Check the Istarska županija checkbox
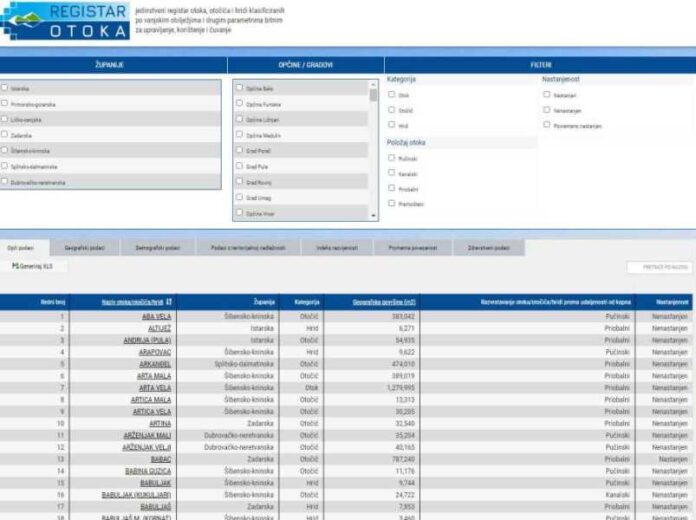The image size is (696, 520). coord(5,88)
